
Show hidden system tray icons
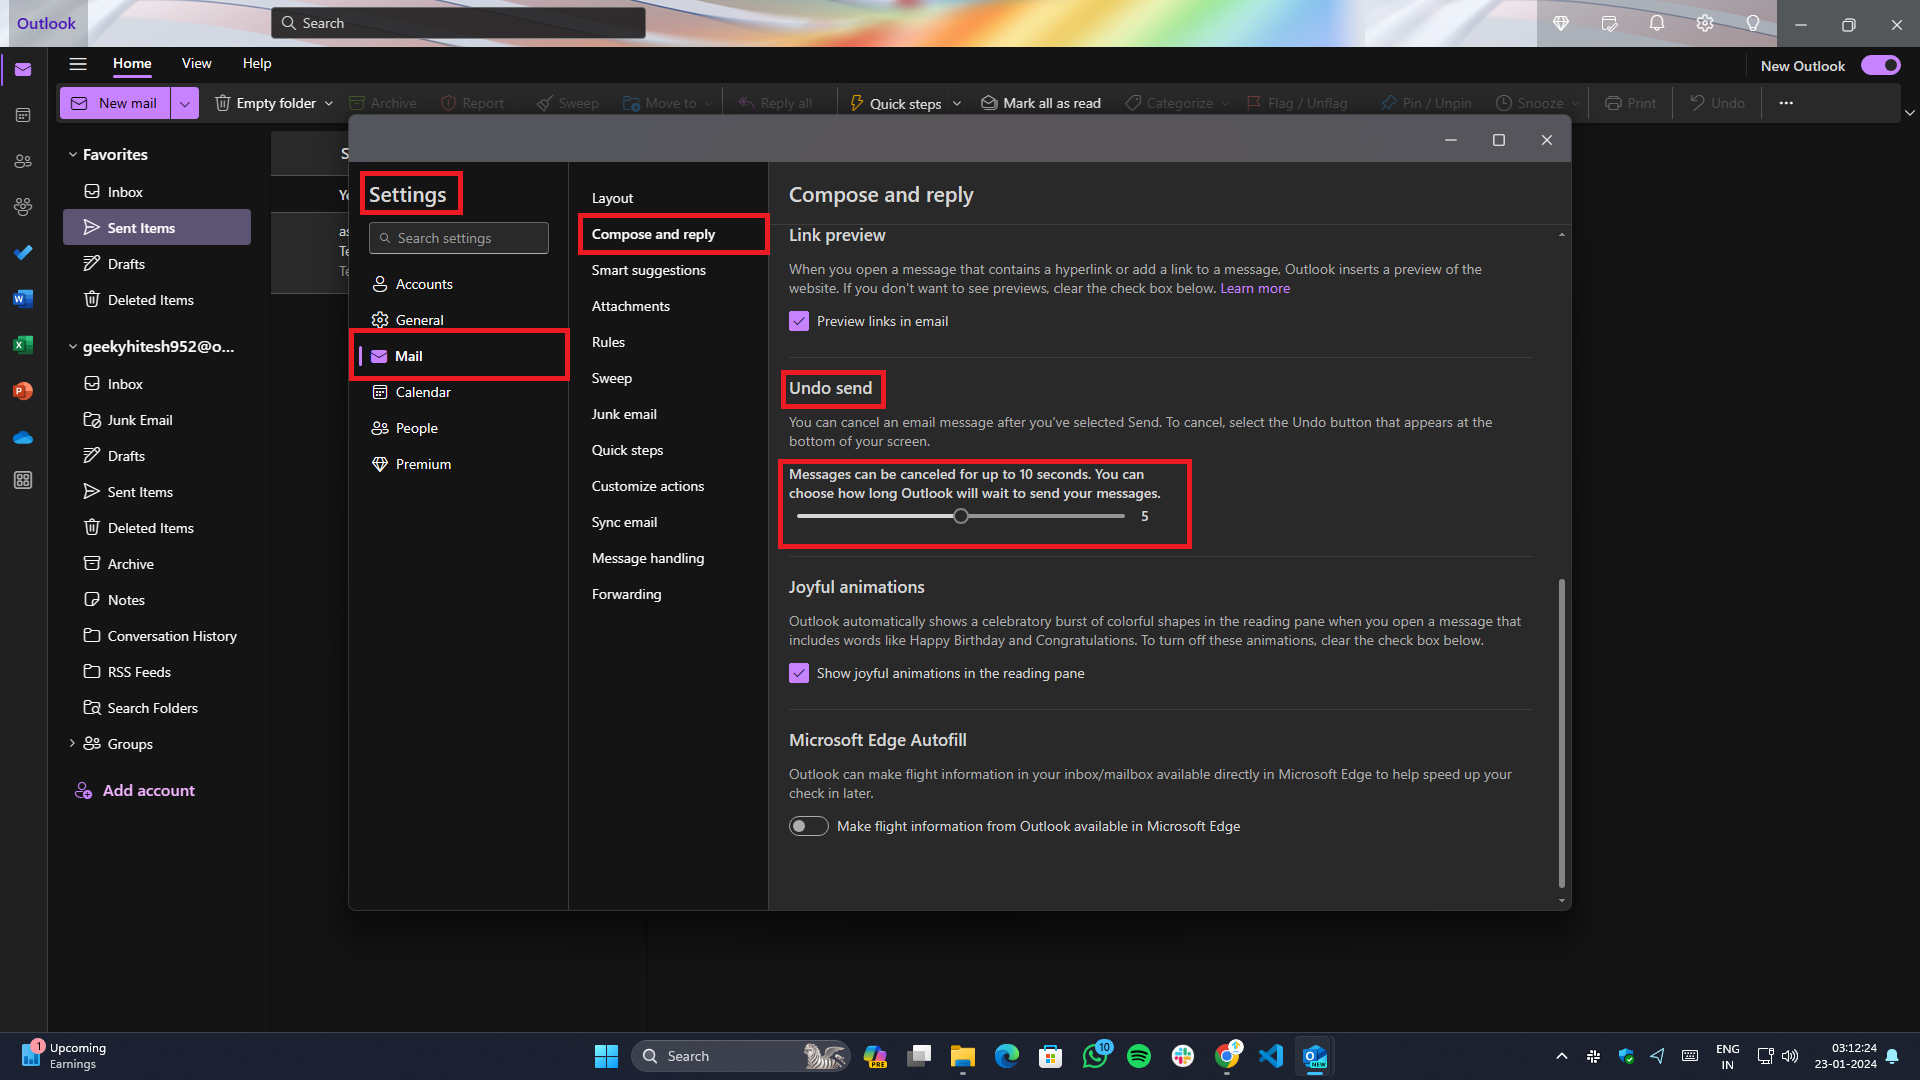(x=1561, y=1056)
